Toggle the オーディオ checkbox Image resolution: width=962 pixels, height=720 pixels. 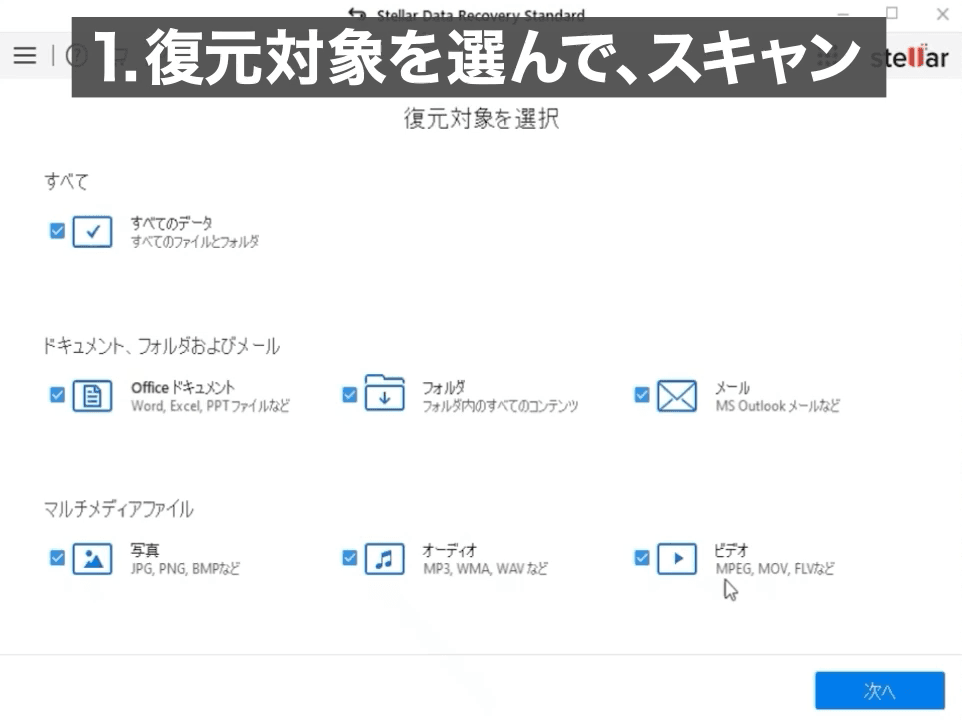pos(349,556)
